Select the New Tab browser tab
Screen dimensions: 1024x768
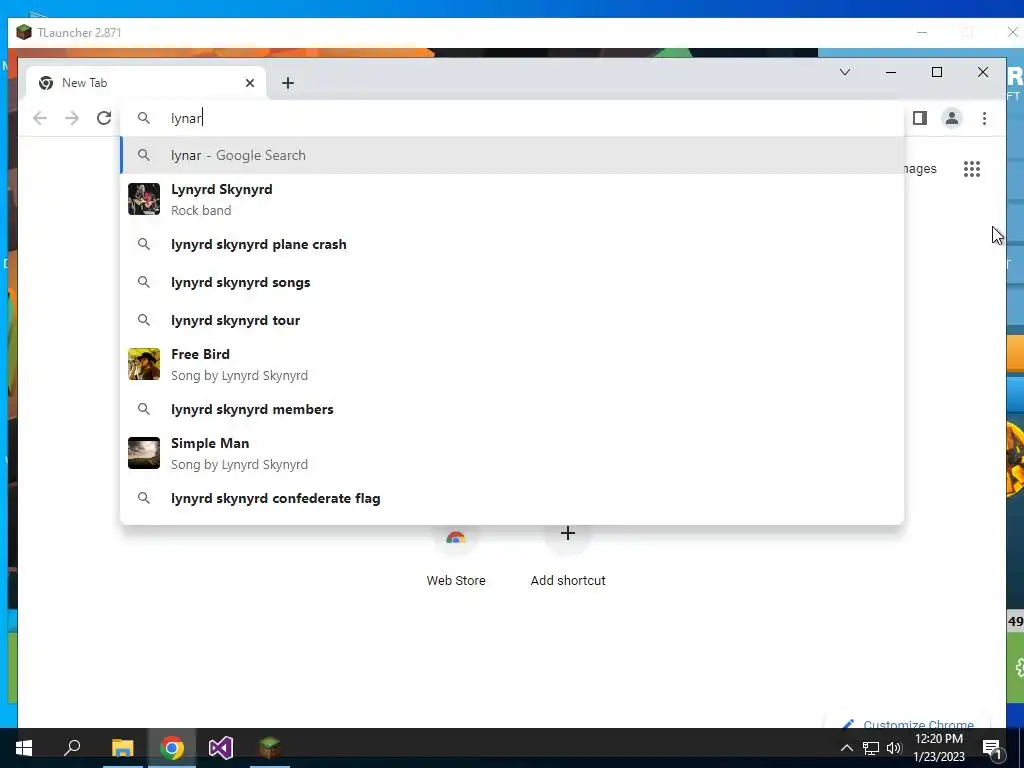146,83
